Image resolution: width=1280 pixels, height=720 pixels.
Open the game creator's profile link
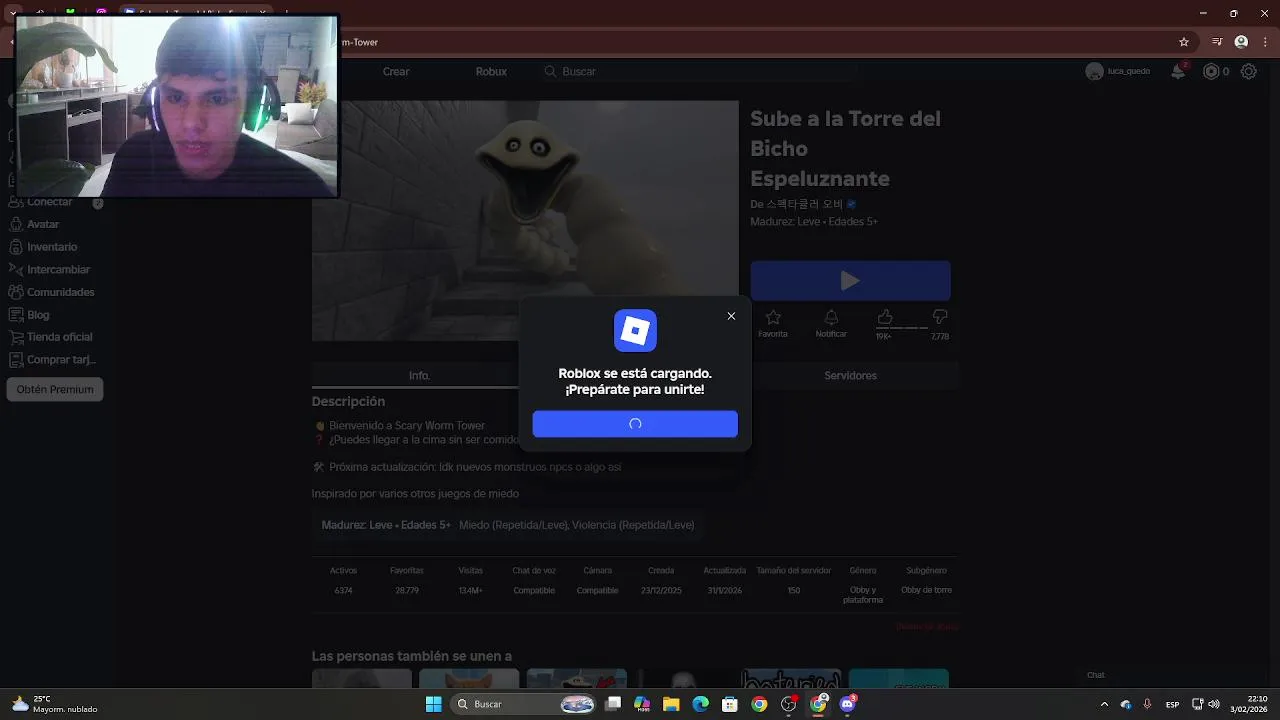[804, 204]
